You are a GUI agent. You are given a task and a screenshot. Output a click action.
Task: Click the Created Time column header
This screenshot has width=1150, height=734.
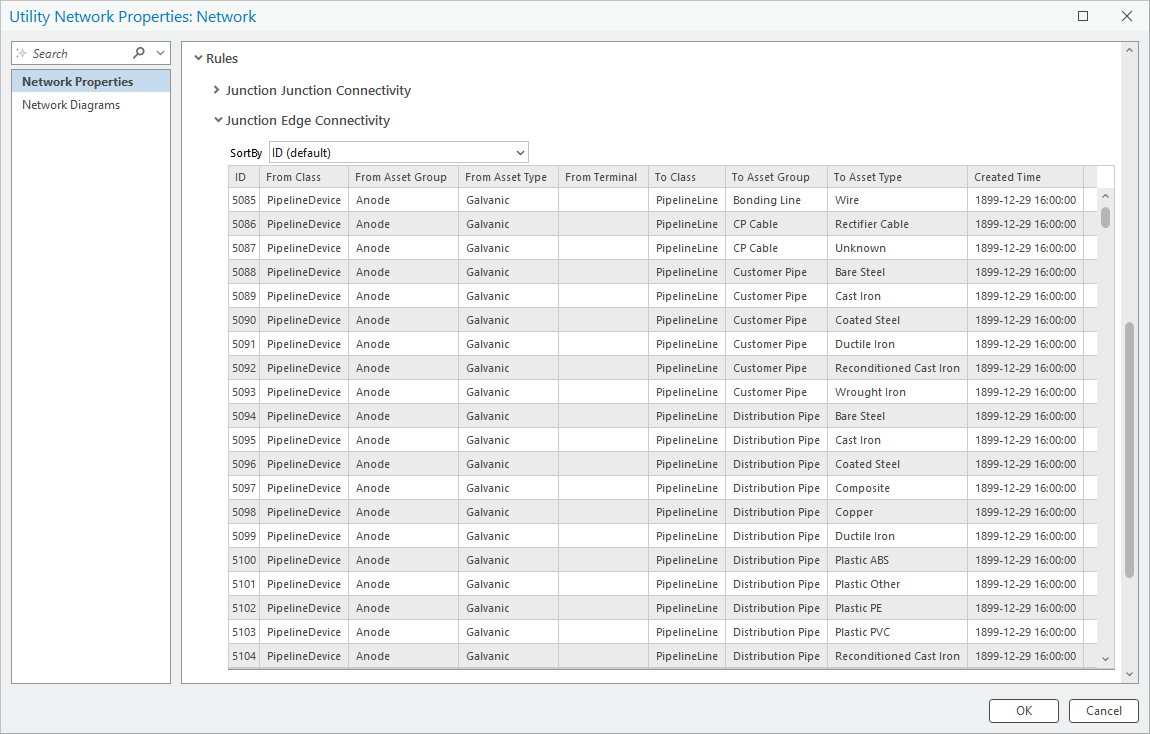click(1008, 177)
